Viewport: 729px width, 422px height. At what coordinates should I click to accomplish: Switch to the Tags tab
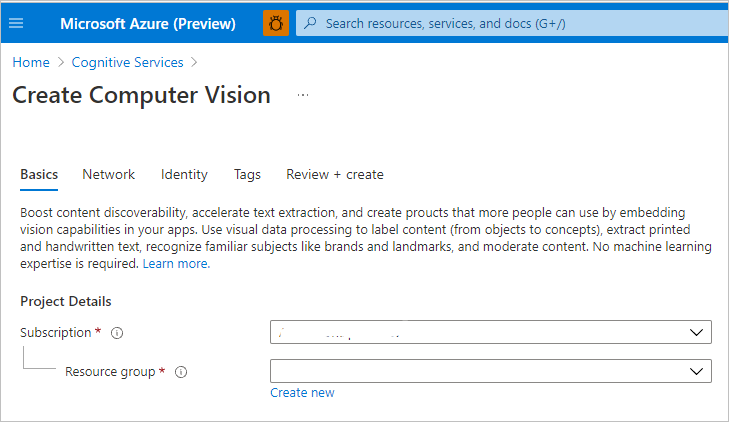click(247, 174)
